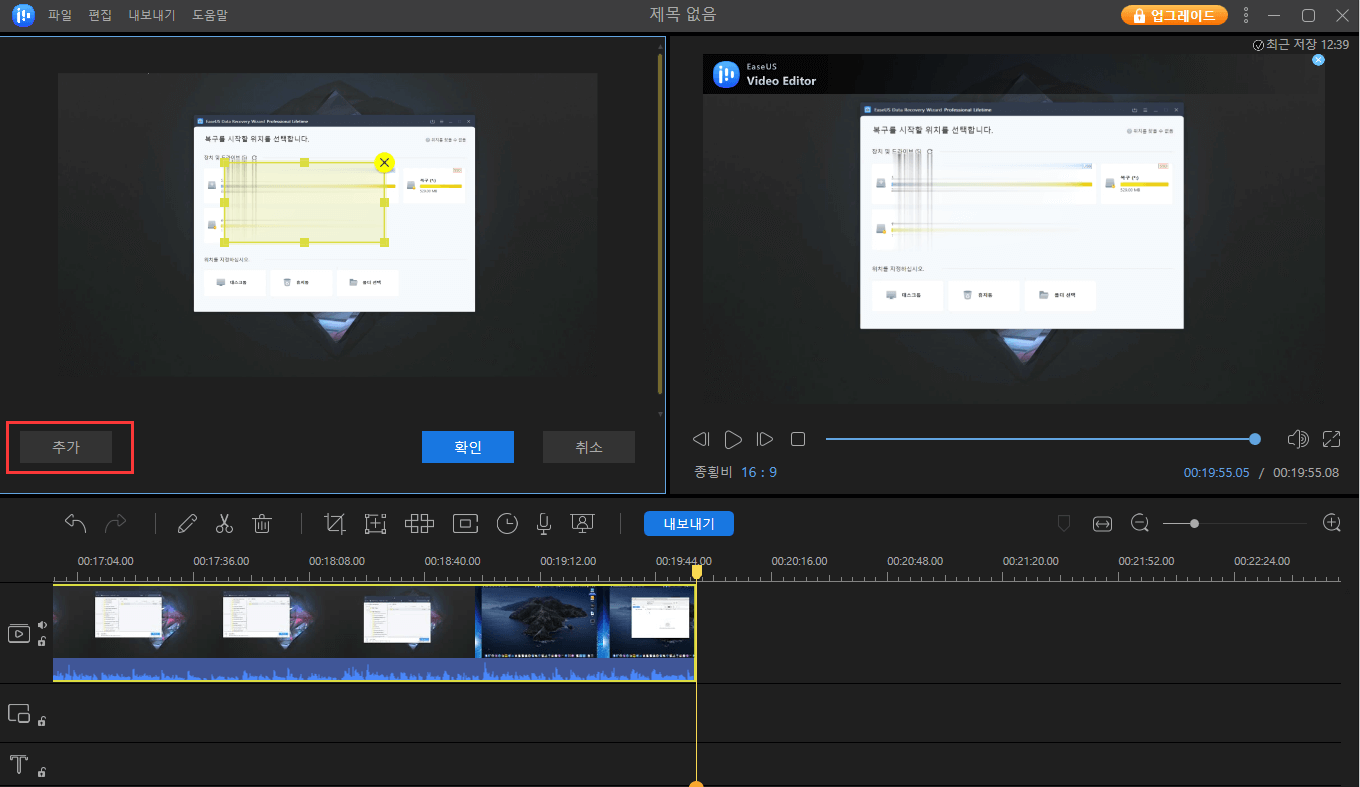Click the 업그레이드 upgrade button
1360x787 pixels.
(1174, 15)
